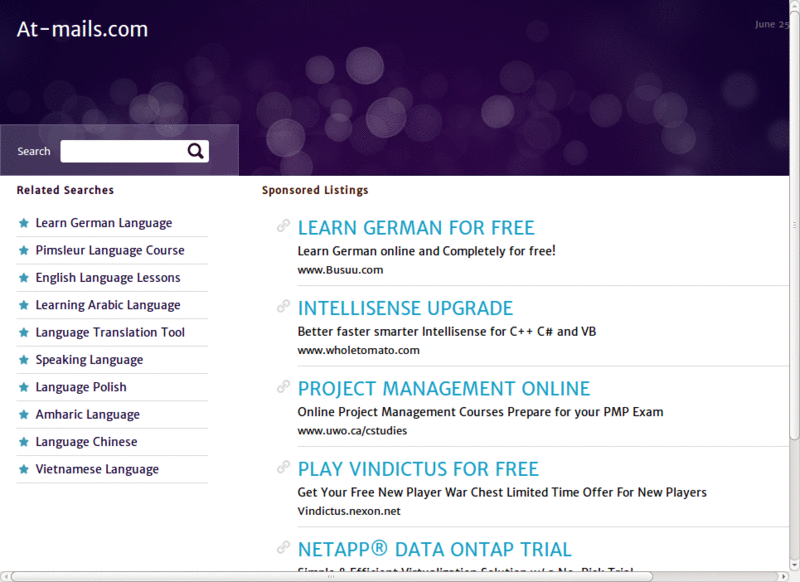
Task: Open the Amharic Language link
Action: pyautogui.click(x=87, y=415)
